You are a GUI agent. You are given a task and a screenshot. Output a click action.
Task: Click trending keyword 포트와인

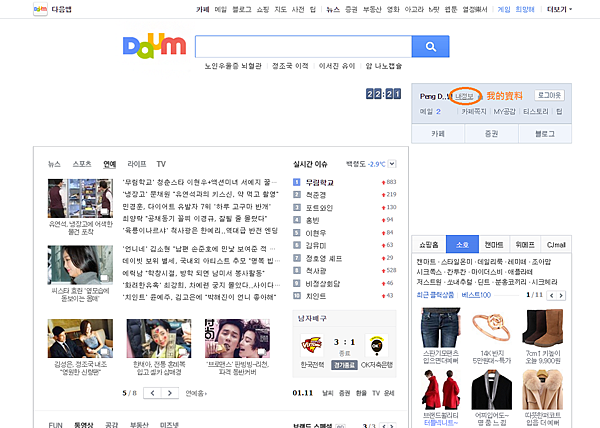pyautogui.click(x=319, y=208)
